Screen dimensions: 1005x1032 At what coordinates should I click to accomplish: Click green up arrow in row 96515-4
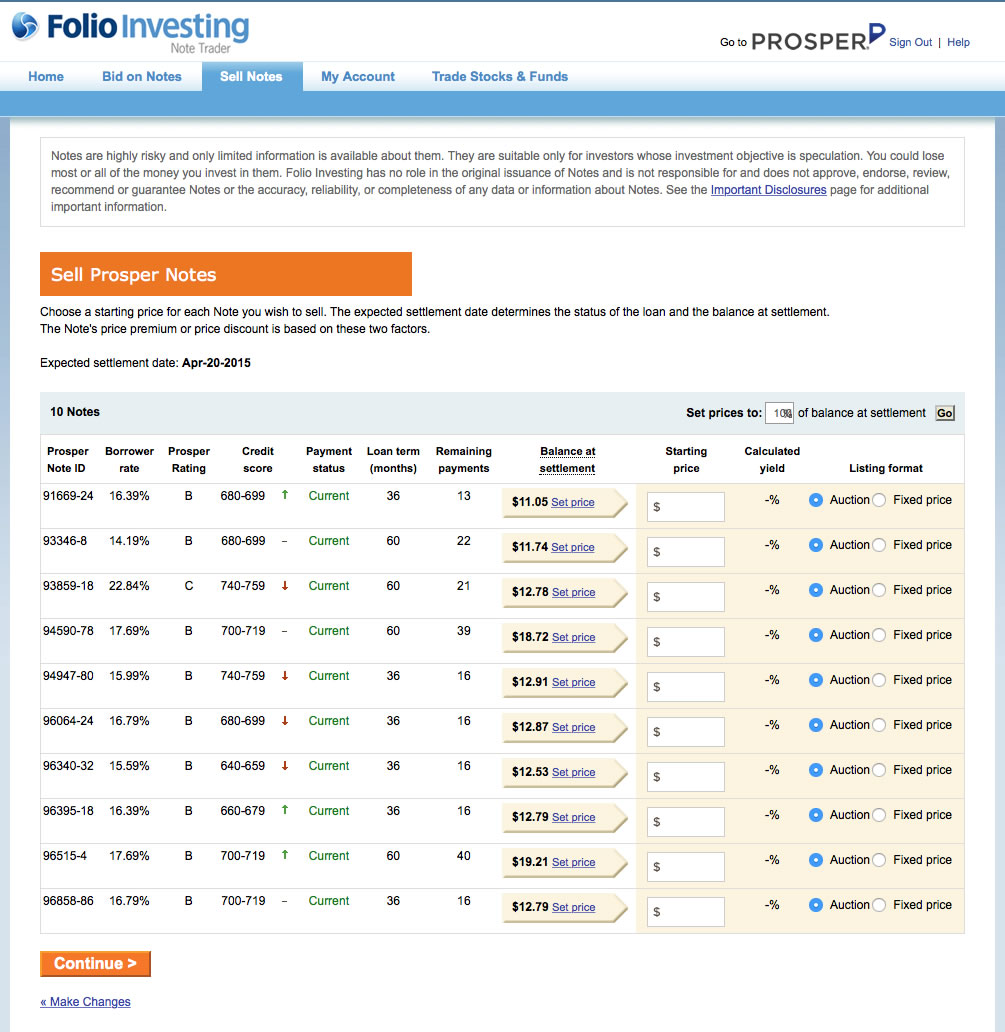285,855
